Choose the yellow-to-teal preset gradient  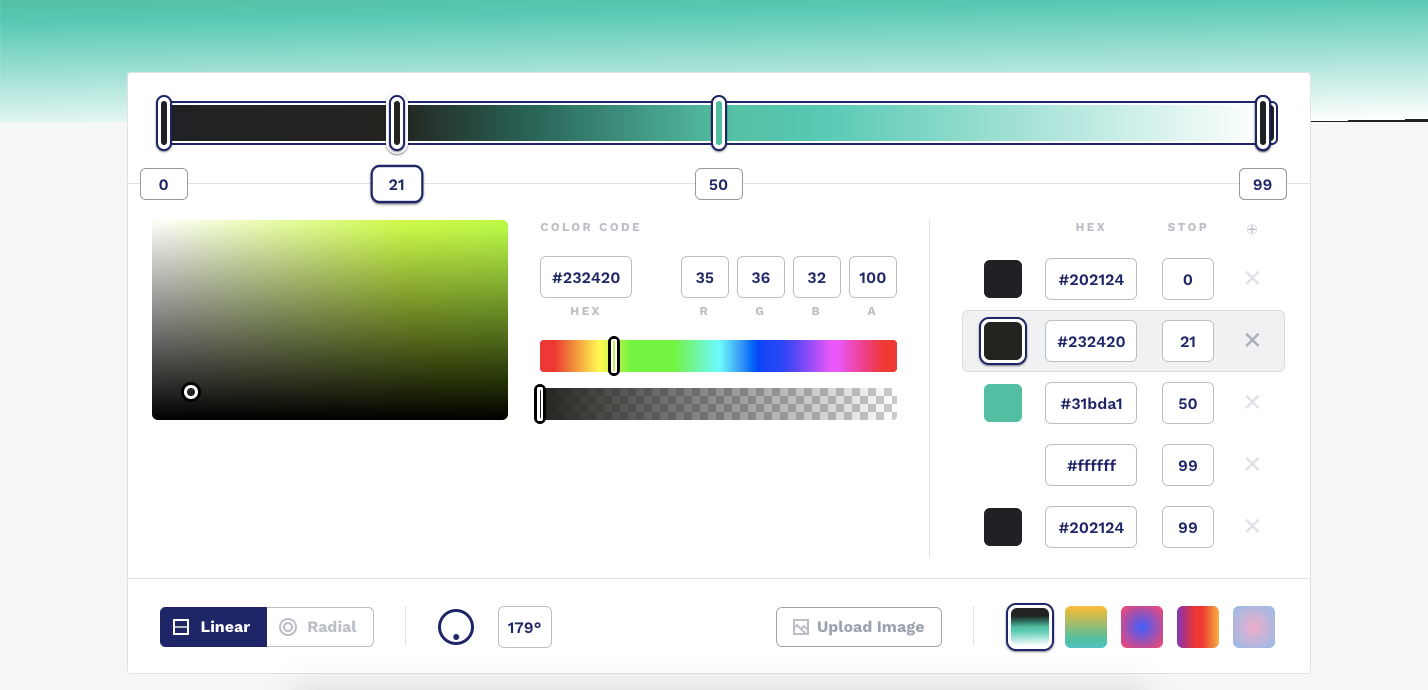pos(1086,627)
